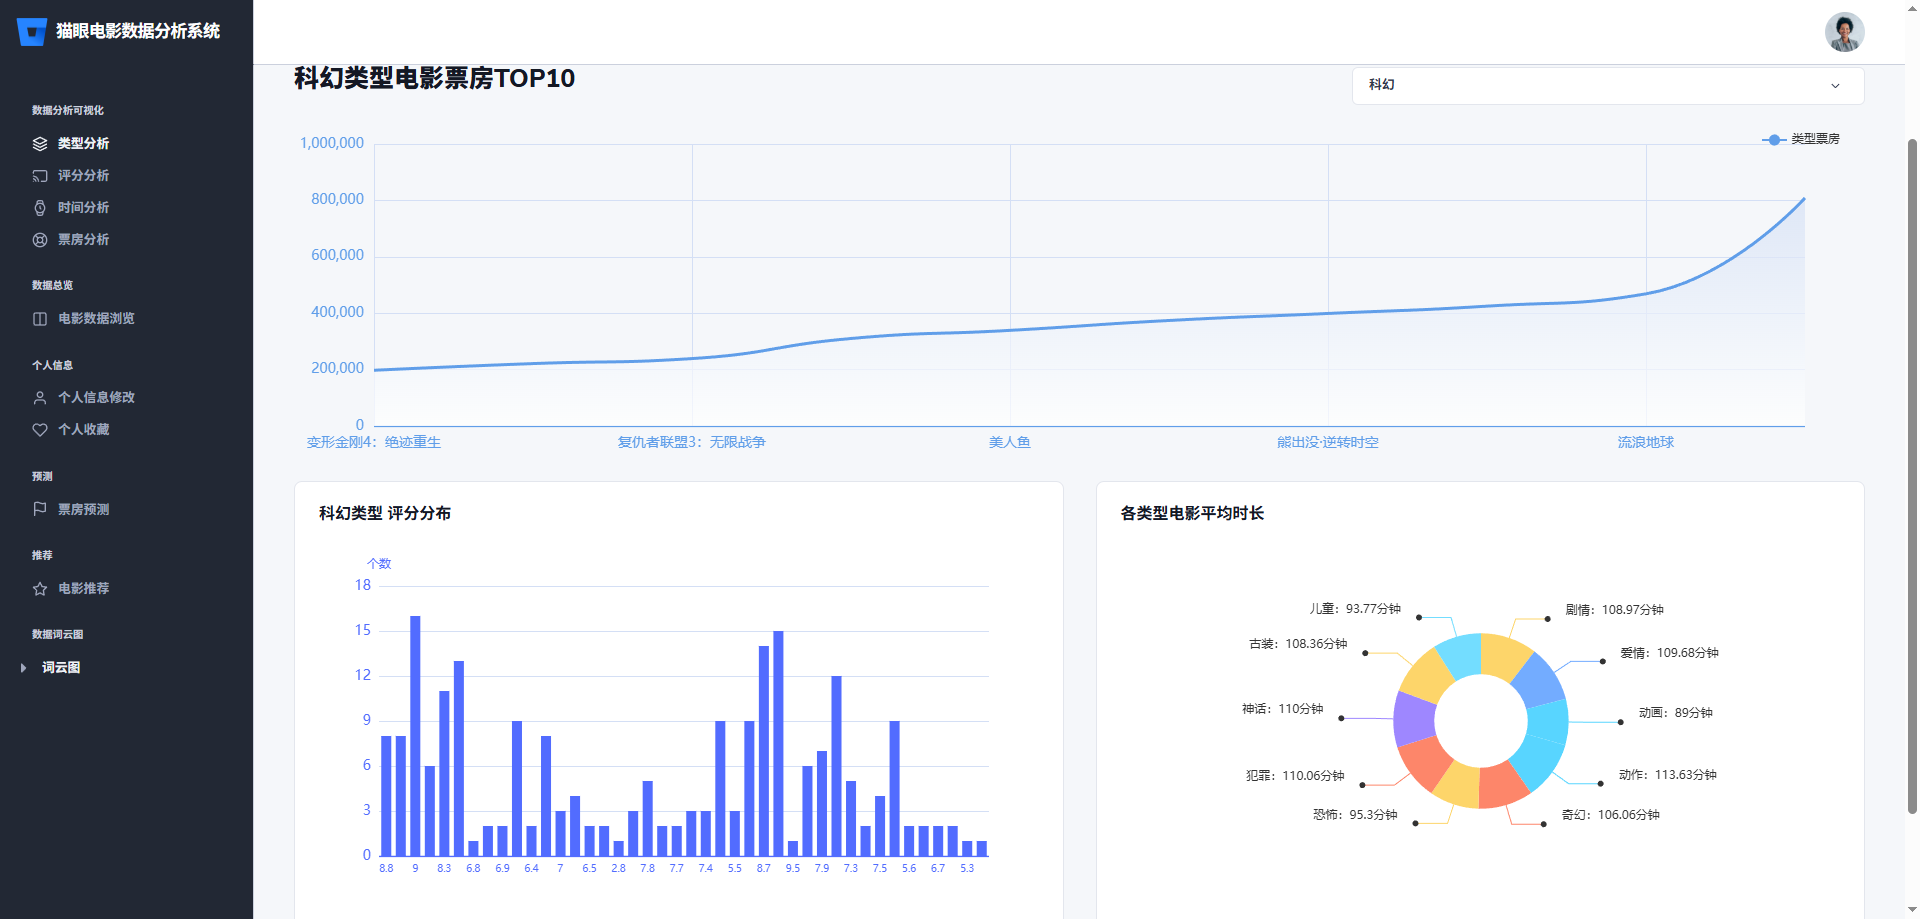Click the 猫眼 logo icon in sidebar header

pos(32,32)
